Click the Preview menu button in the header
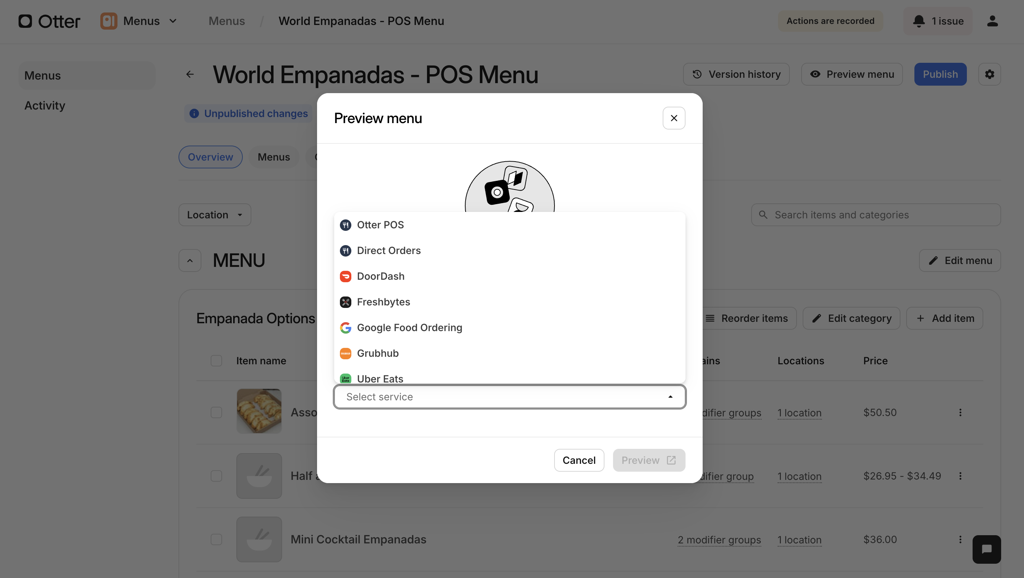Screen dimensions: 1024x578 coord(852,74)
